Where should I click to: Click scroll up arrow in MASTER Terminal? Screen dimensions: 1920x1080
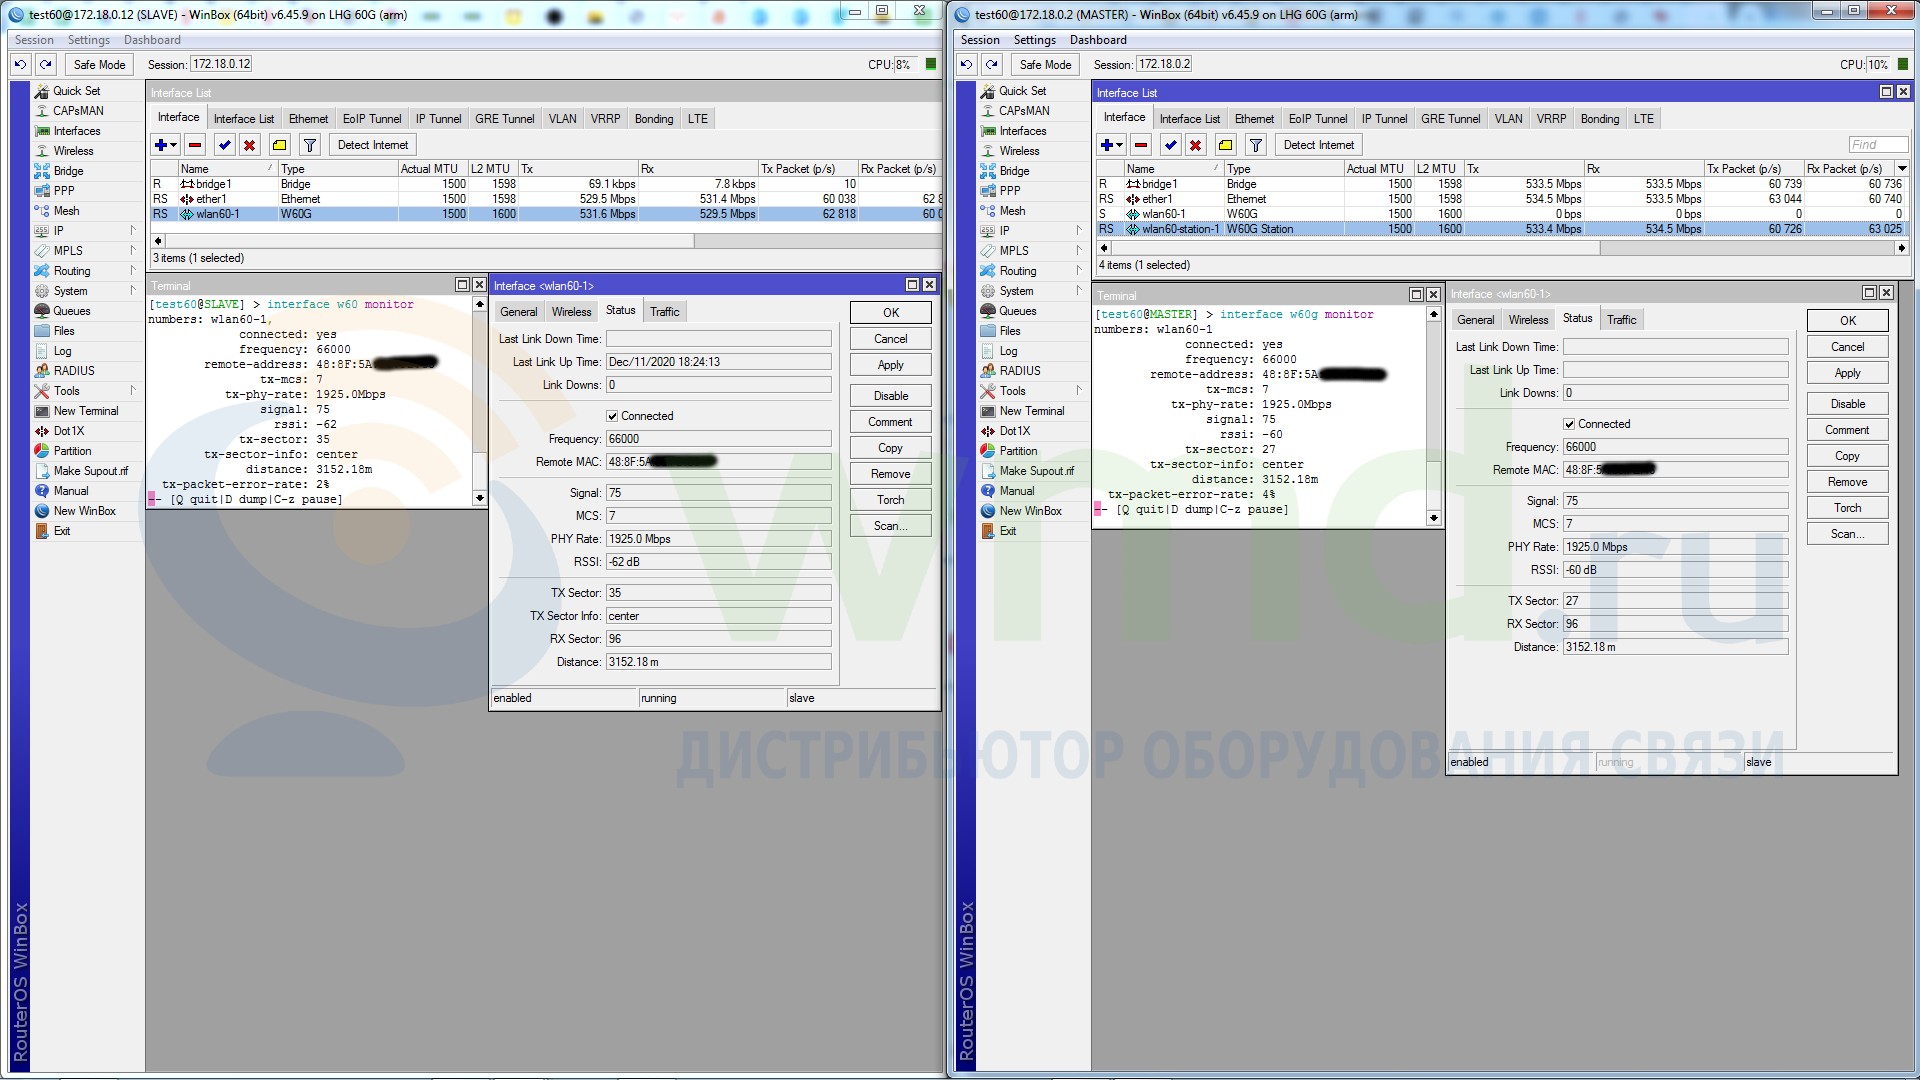point(1433,314)
